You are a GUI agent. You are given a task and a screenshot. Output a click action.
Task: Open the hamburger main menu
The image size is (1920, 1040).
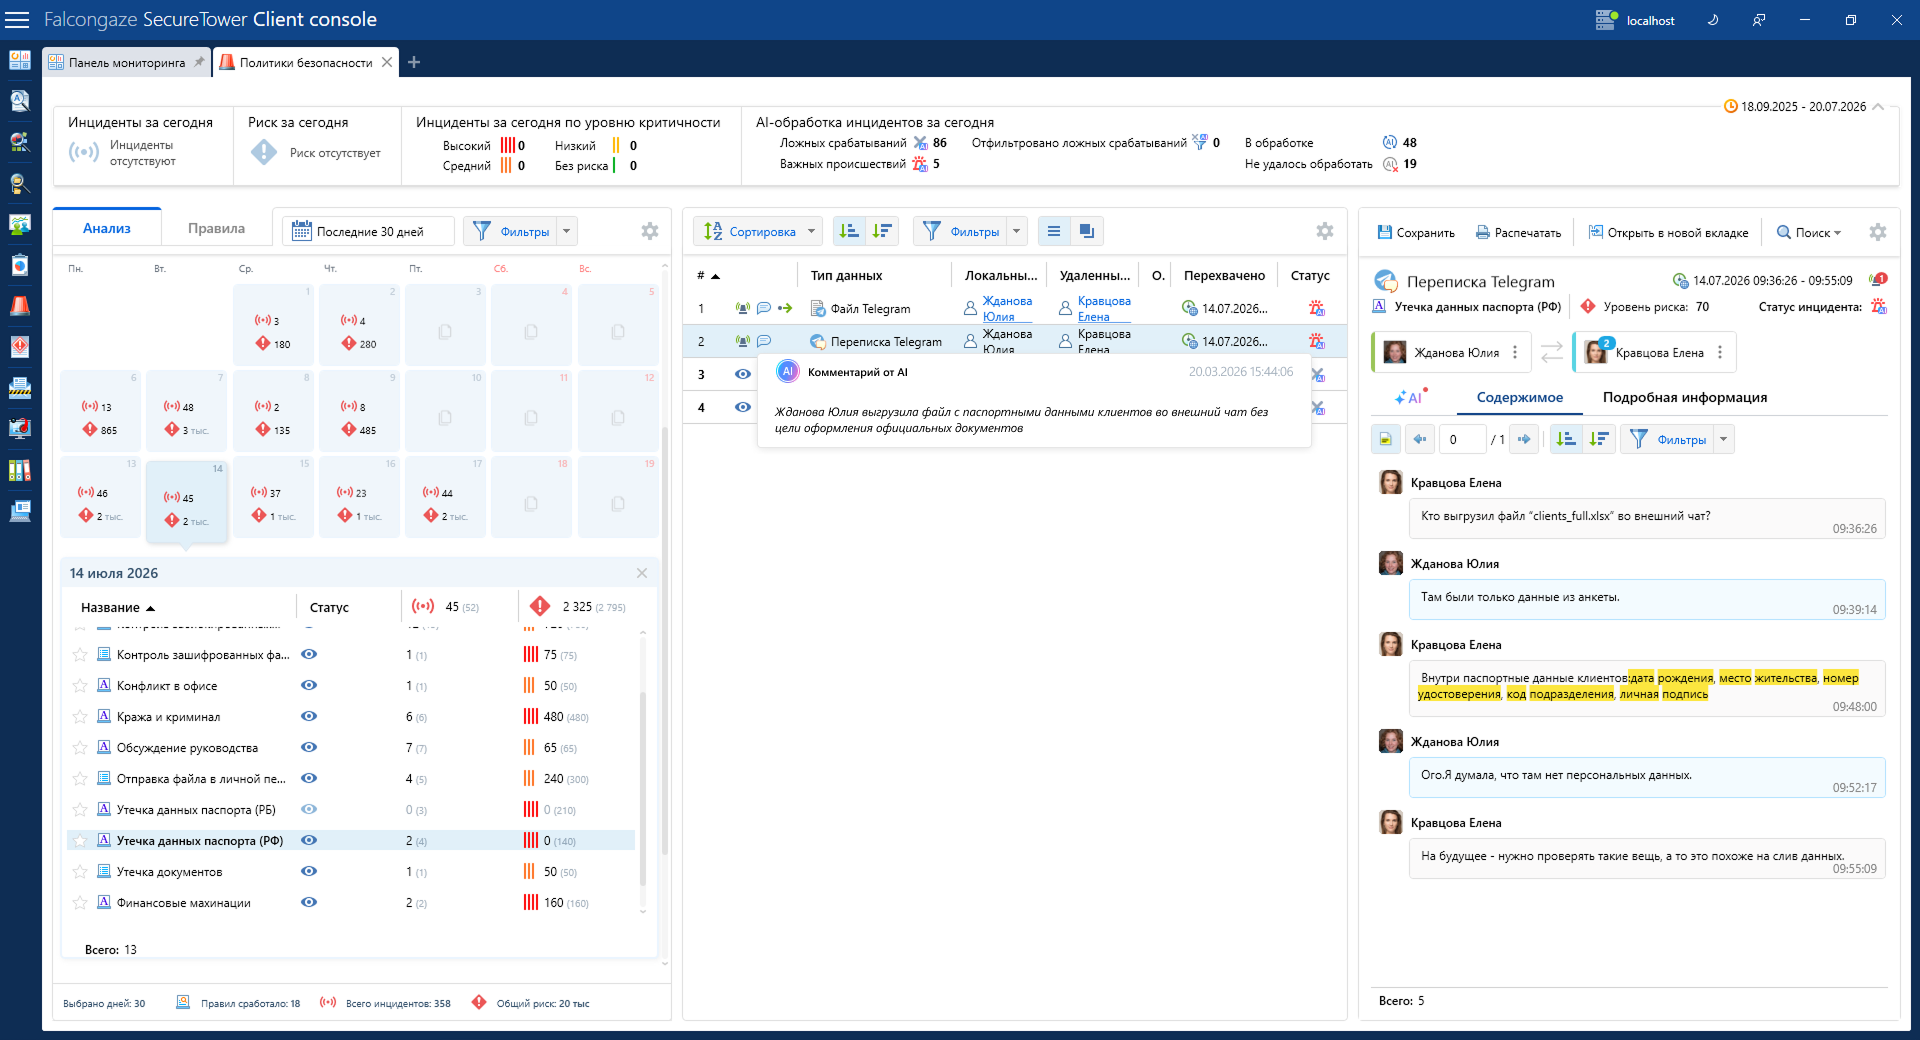[19, 20]
